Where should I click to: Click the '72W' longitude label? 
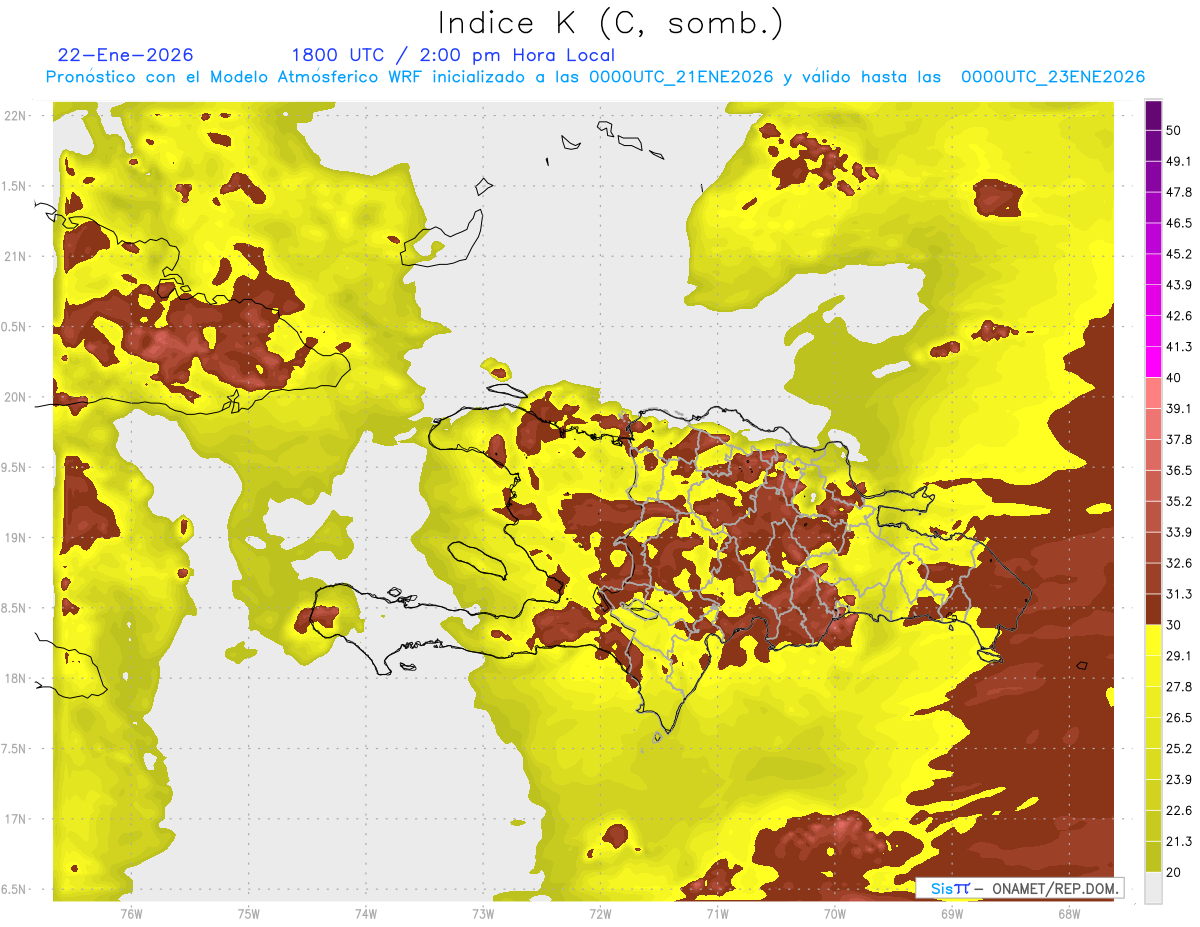[600, 913]
